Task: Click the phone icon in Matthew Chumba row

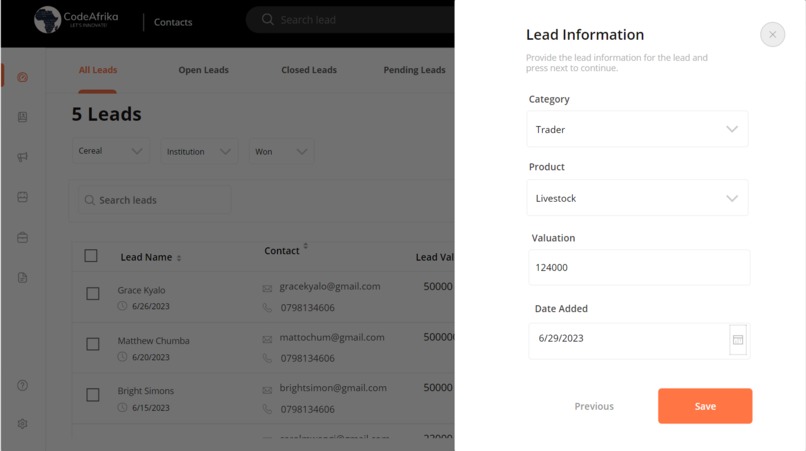Action: pos(267,358)
